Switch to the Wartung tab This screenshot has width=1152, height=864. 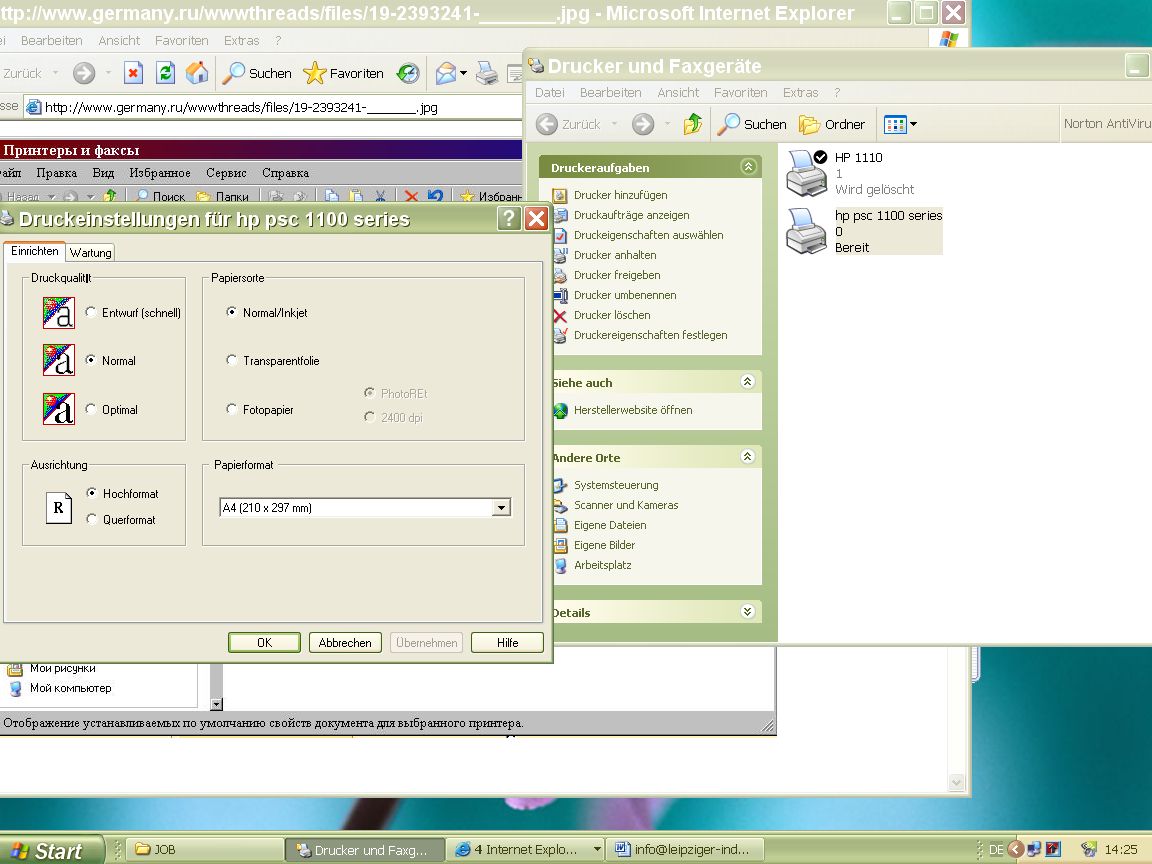90,253
